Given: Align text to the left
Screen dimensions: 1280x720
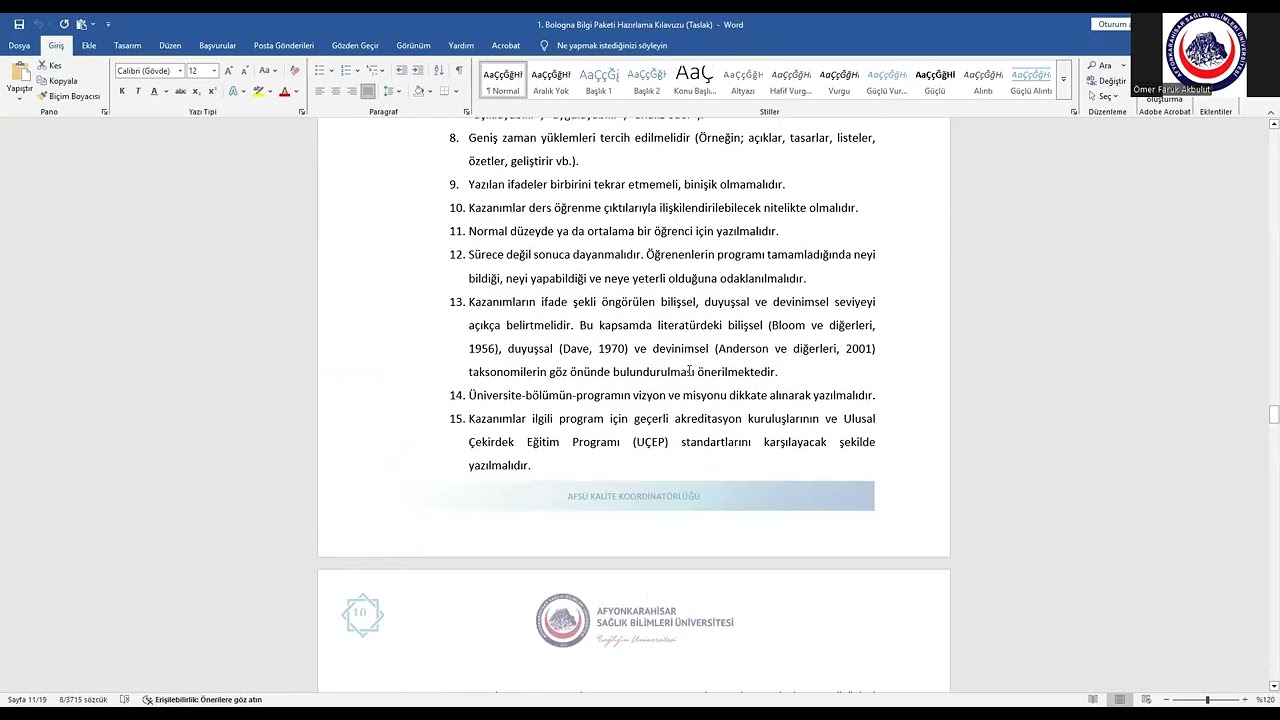Looking at the screenshot, I should click(x=320, y=91).
